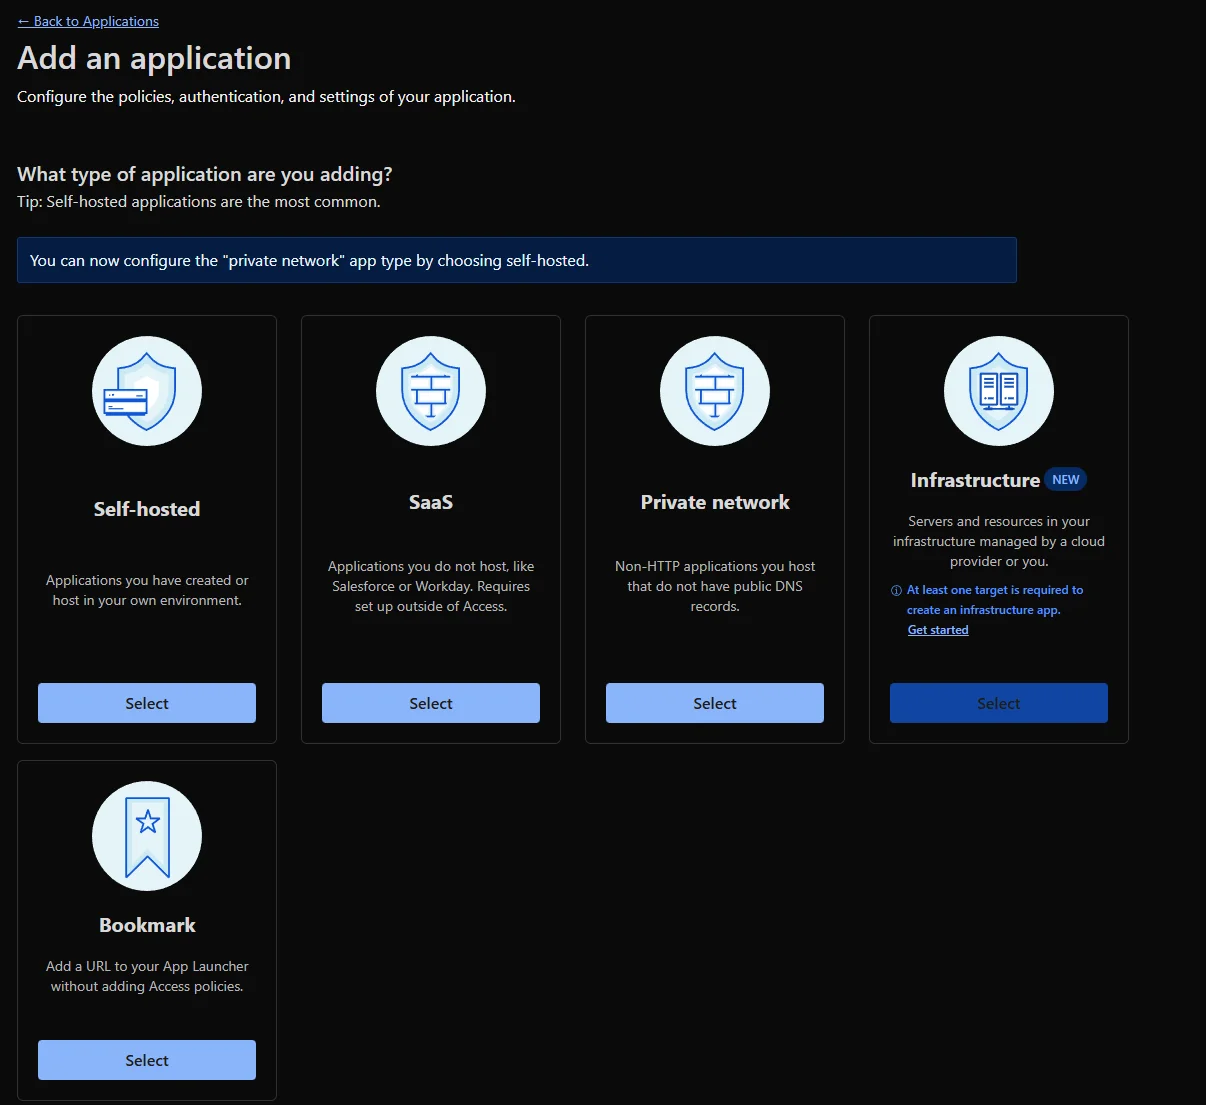This screenshot has width=1206, height=1105.
Task: Click the Infrastructure servers shield icon
Action: point(999,391)
